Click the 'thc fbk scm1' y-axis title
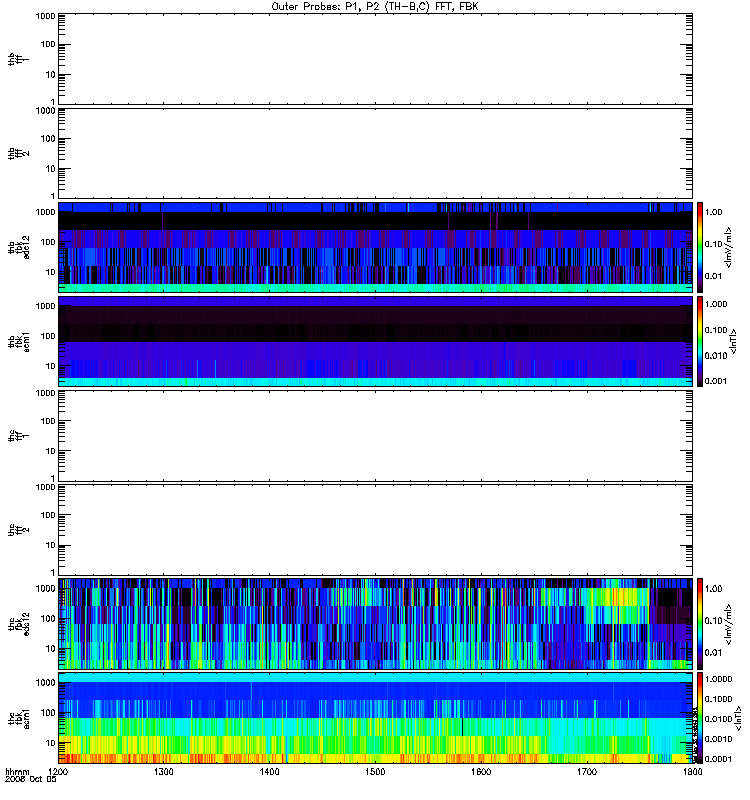The height and width of the screenshot is (800, 750). click(x=18, y=718)
